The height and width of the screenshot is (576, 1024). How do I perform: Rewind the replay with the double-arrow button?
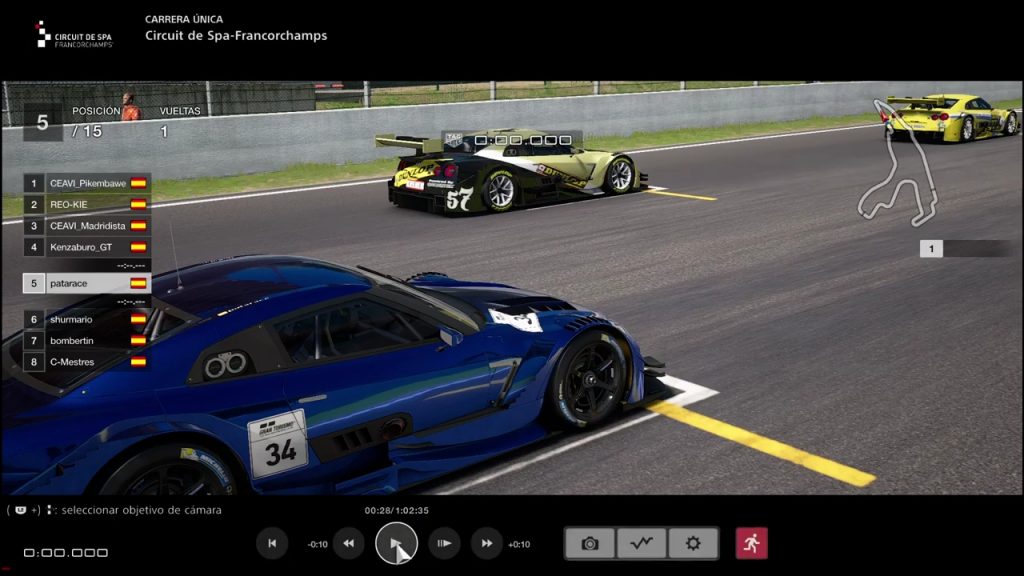349,543
